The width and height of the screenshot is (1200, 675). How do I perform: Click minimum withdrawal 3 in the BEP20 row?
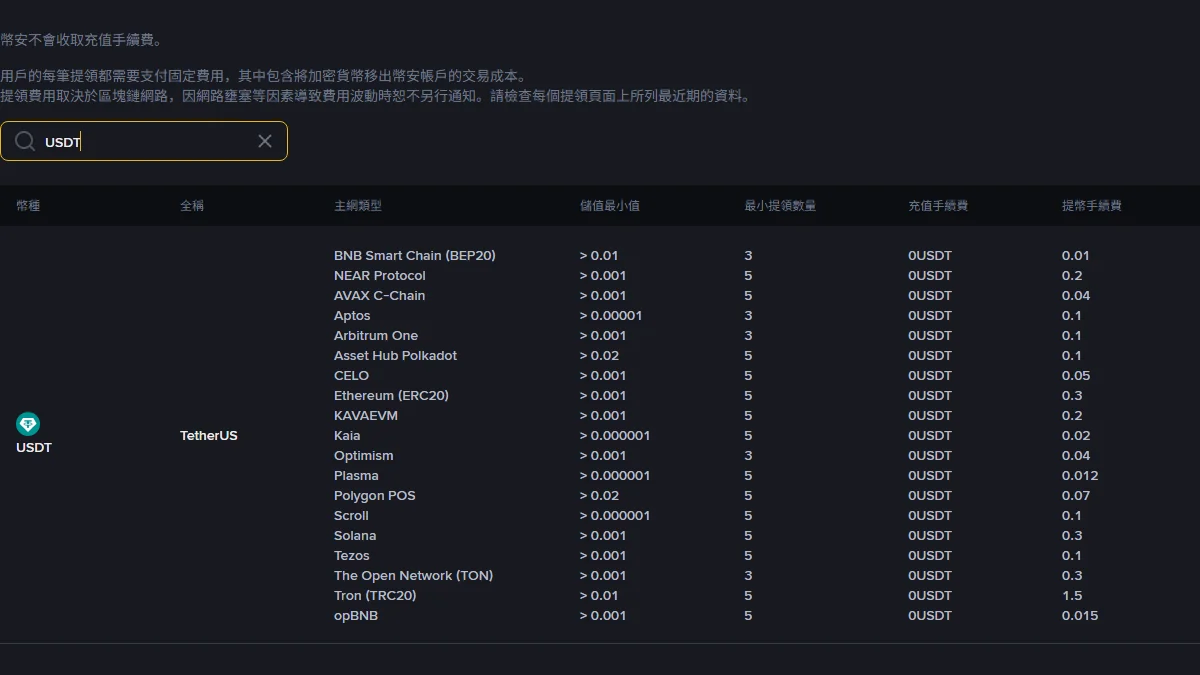(748, 256)
